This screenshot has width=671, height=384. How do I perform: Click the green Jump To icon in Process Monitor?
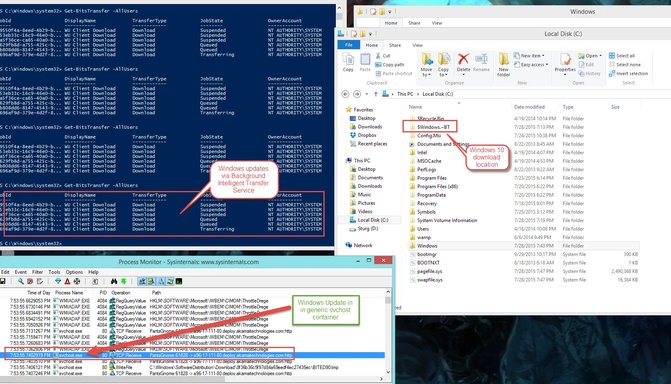tap(123, 281)
